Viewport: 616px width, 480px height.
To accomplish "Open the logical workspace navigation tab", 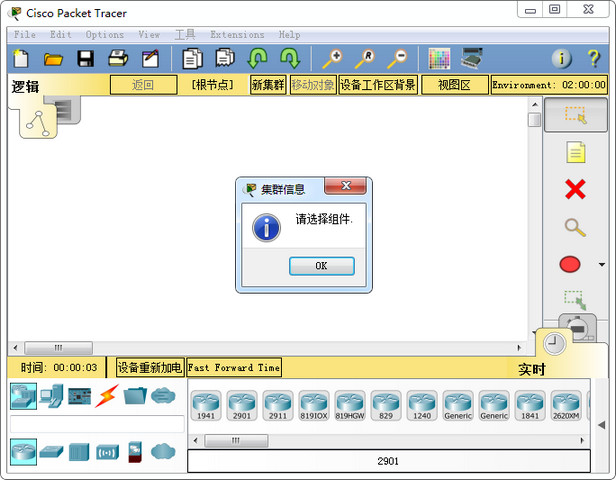I will click(40, 120).
